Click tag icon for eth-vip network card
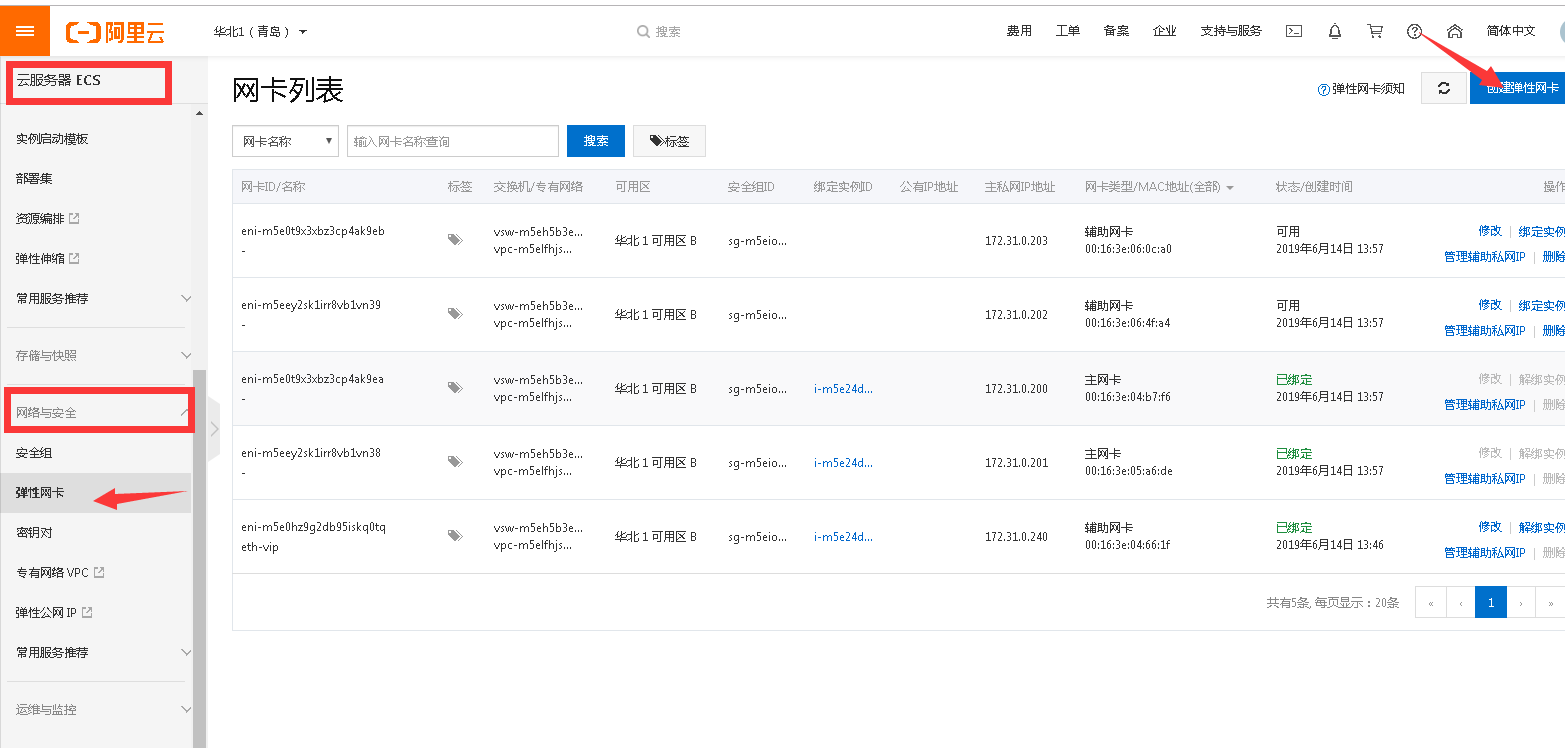The image size is (1565, 748). coord(455,536)
